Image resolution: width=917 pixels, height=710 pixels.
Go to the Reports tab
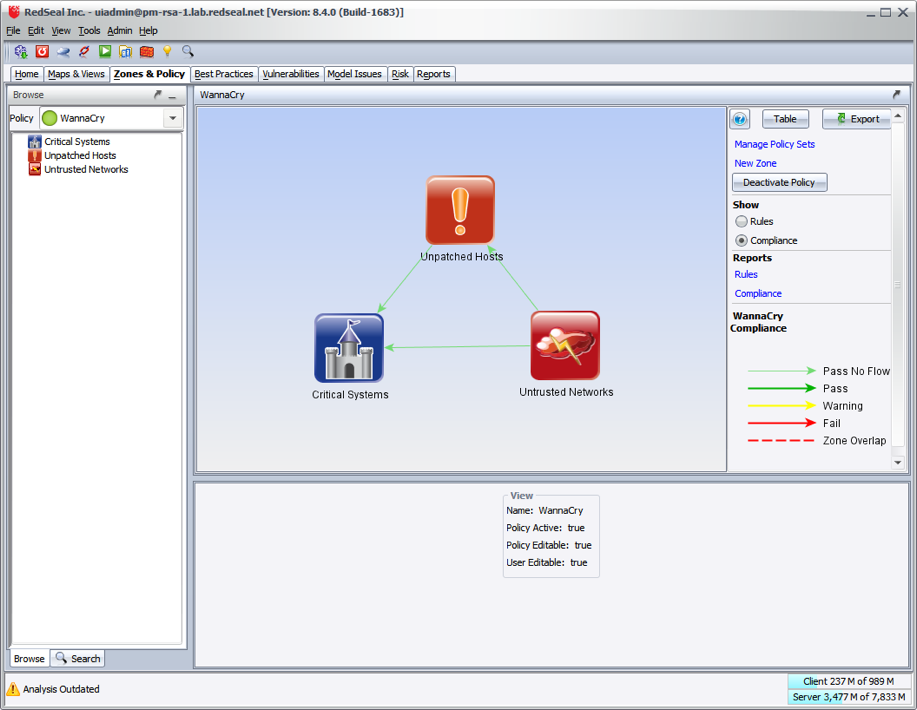[433, 74]
